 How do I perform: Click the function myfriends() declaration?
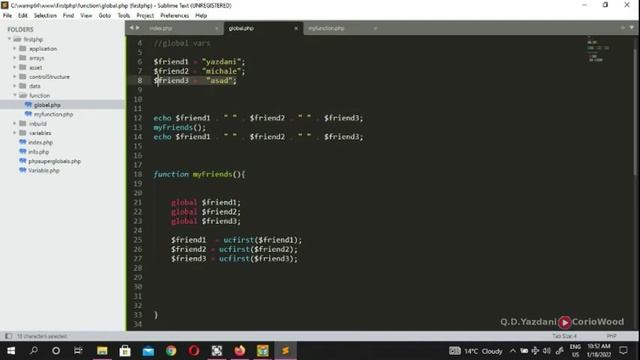pyautogui.click(x=199, y=174)
